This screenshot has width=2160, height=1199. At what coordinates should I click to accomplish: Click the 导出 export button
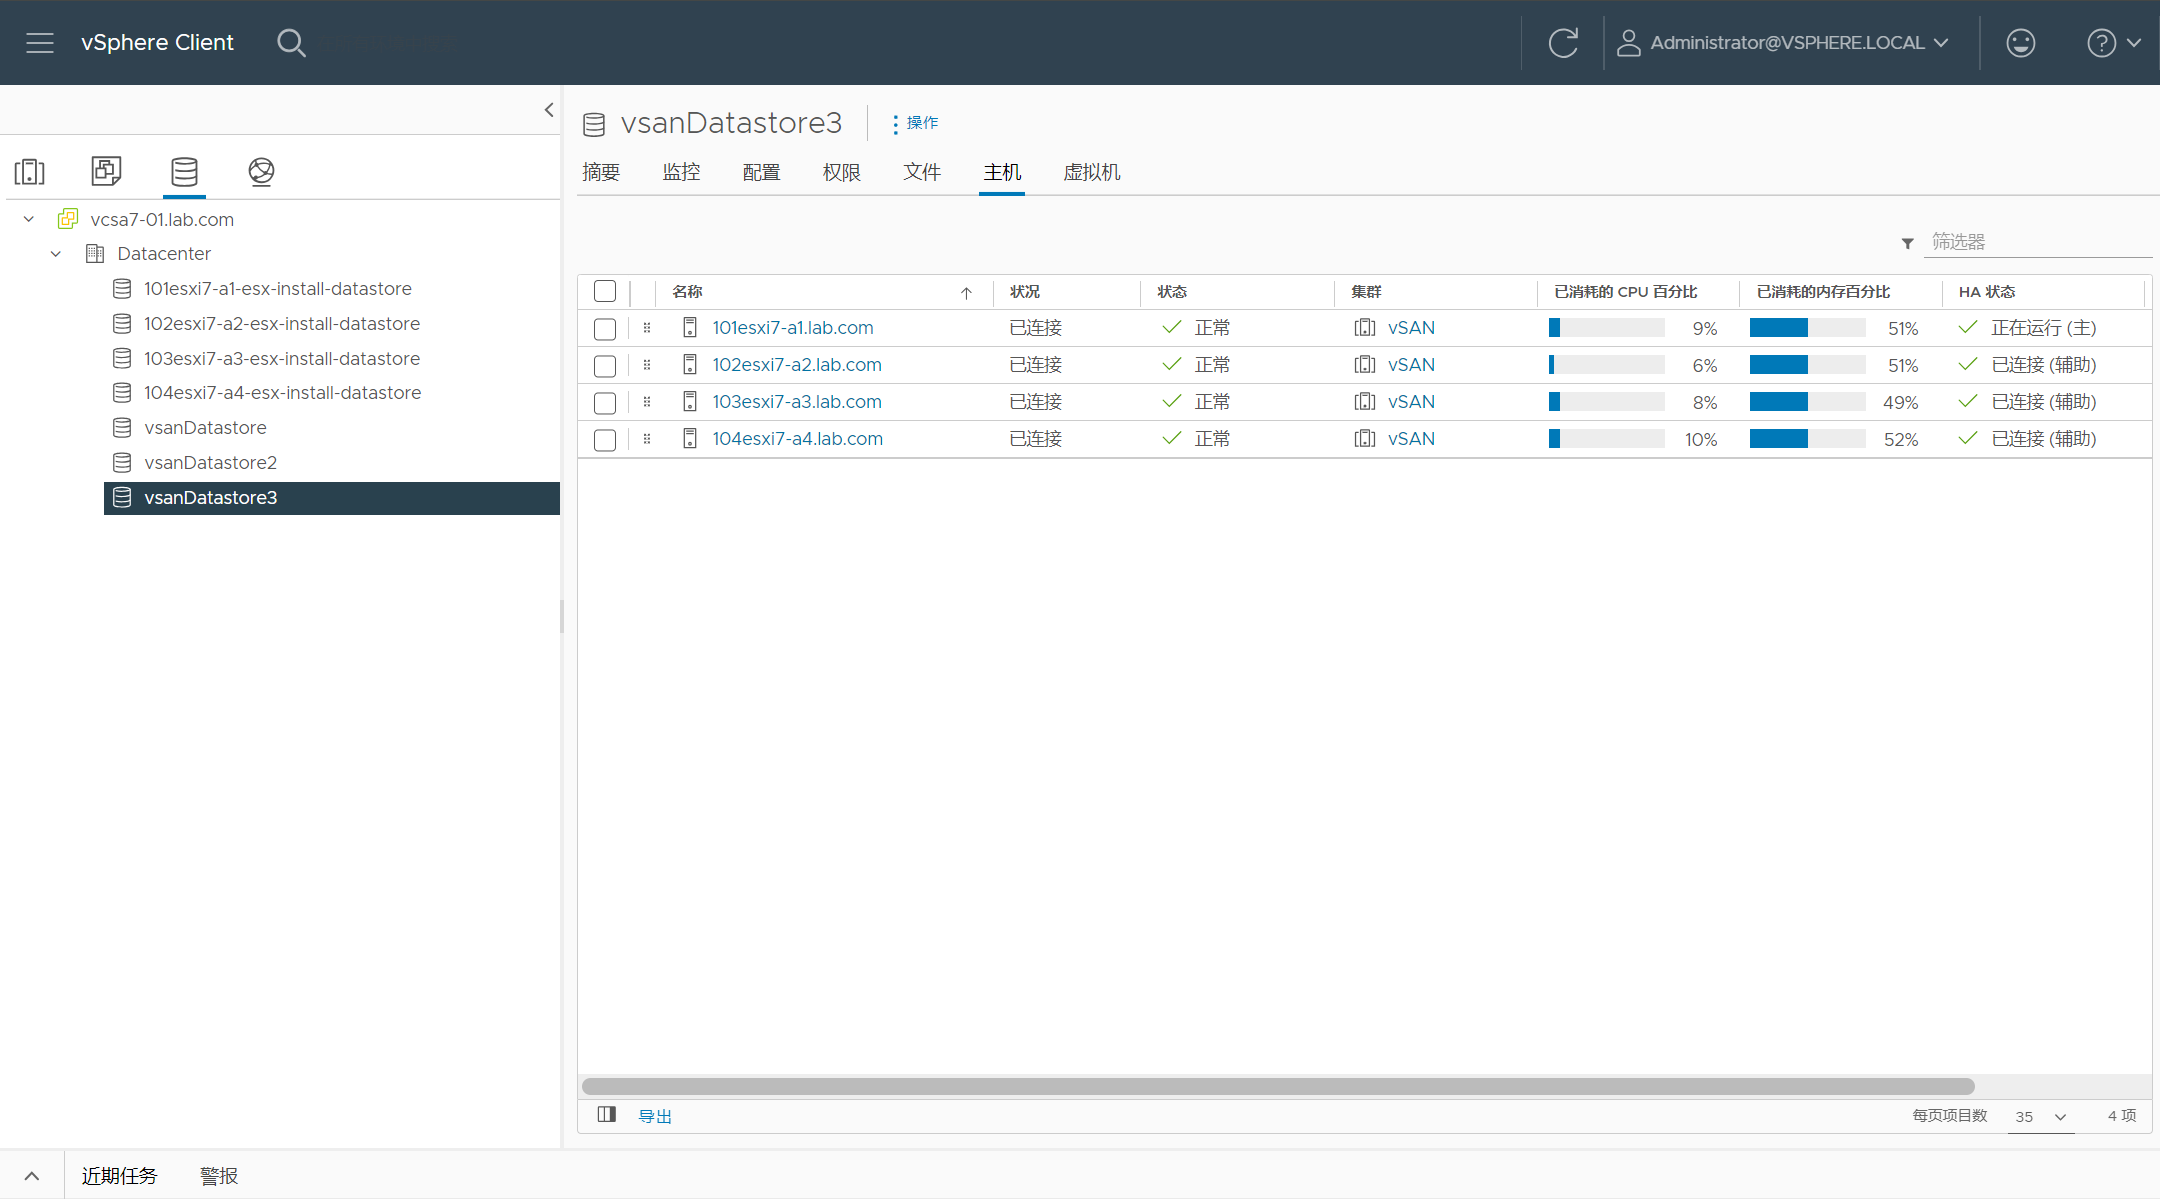(x=655, y=1116)
